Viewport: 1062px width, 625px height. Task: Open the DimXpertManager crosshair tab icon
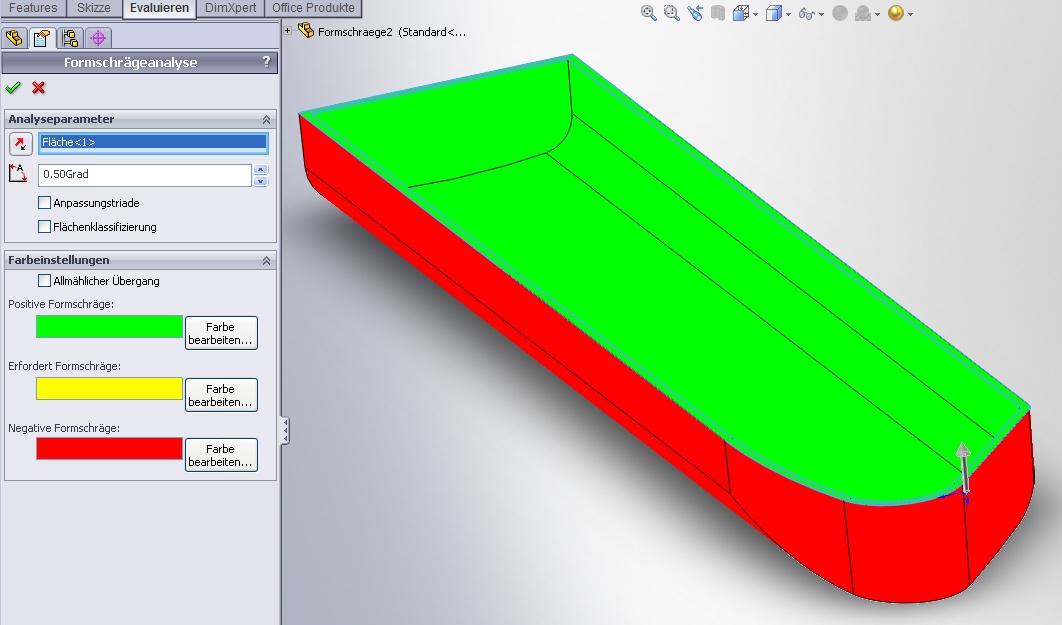pos(98,38)
